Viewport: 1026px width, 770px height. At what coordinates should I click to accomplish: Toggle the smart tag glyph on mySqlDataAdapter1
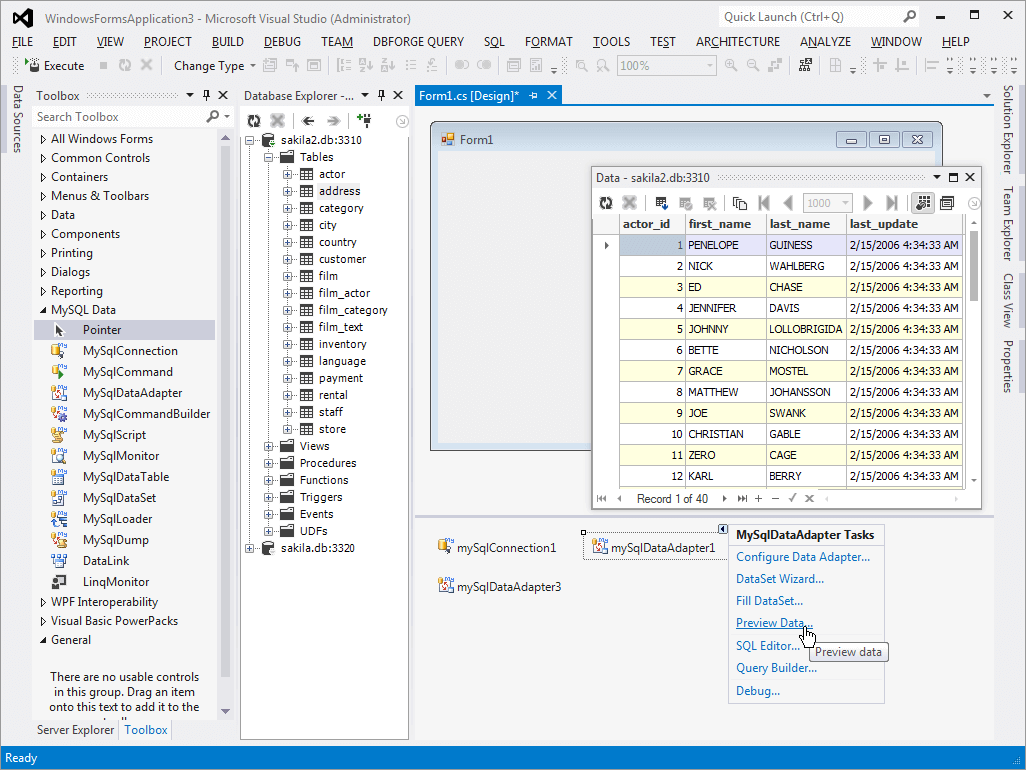[722, 529]
